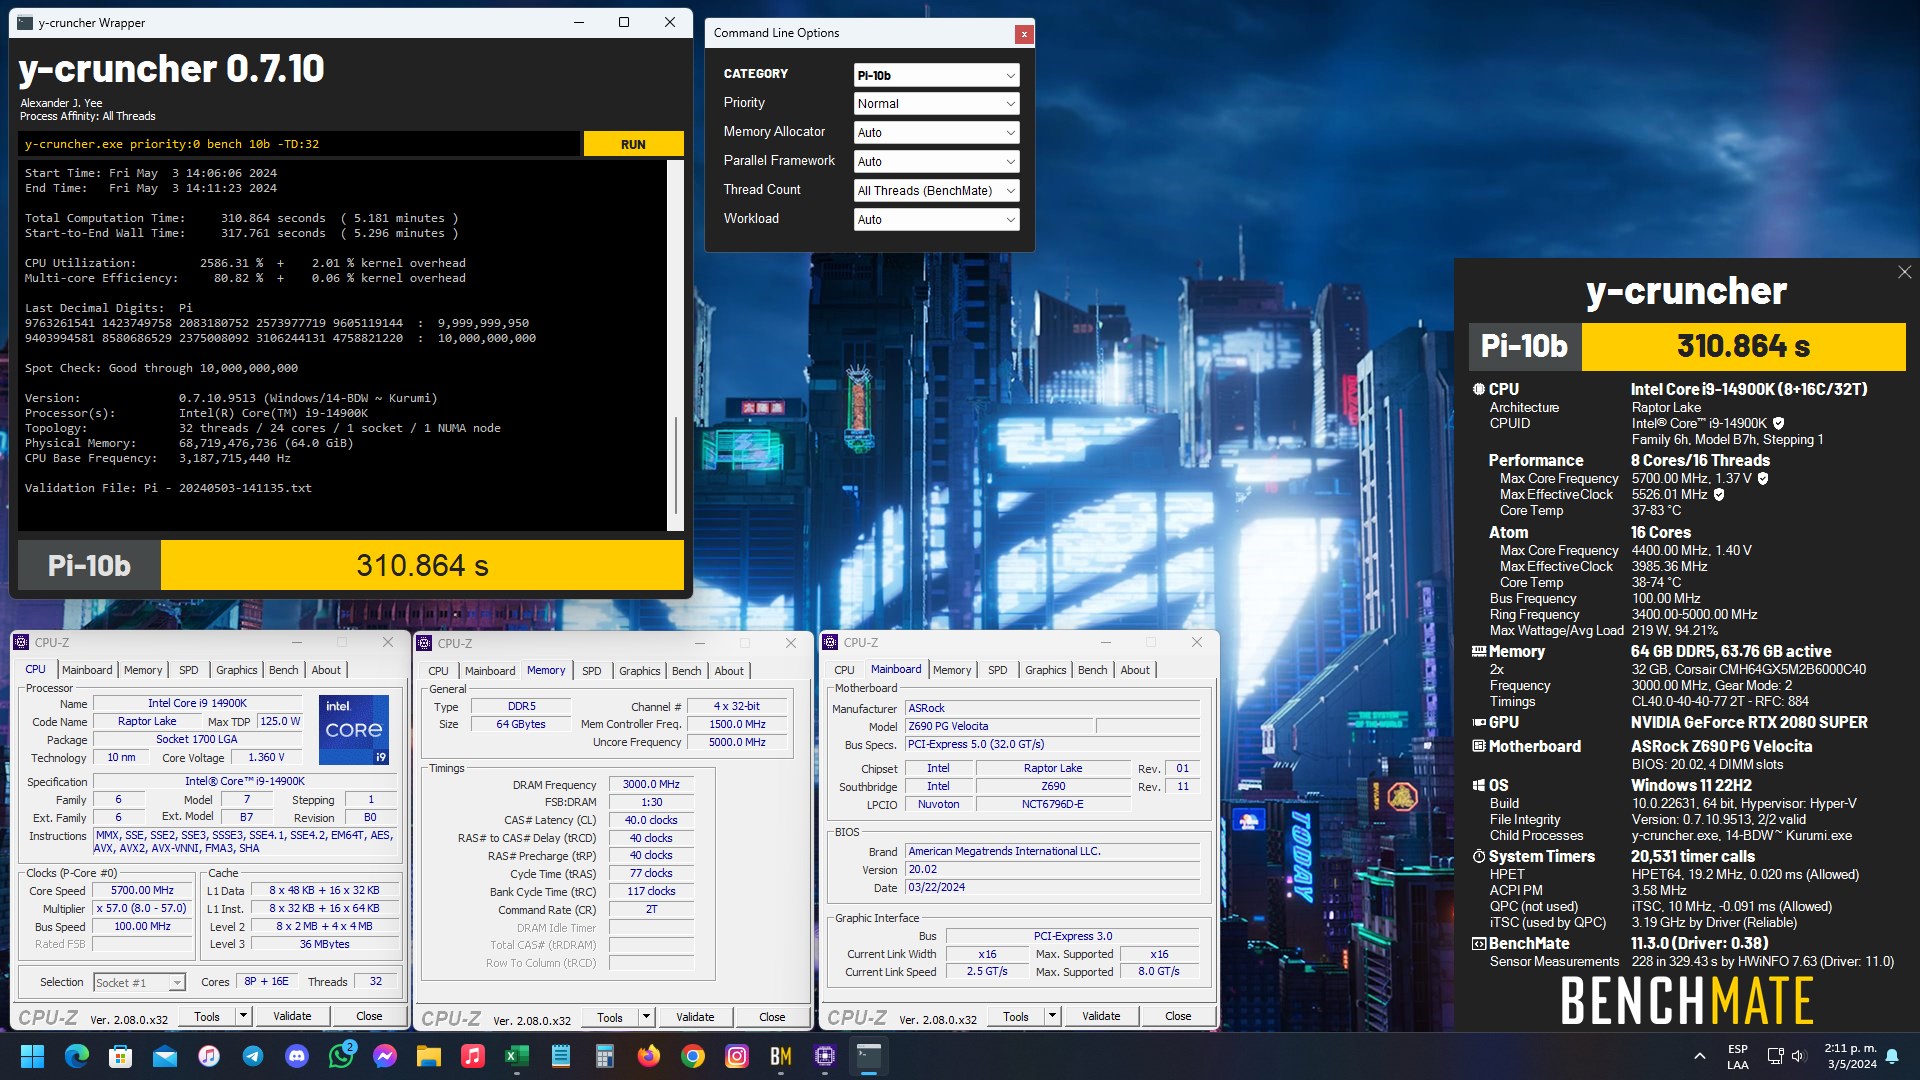Click the Validation File line in output
1920x1080 pixels.
(x=168, y=488)
